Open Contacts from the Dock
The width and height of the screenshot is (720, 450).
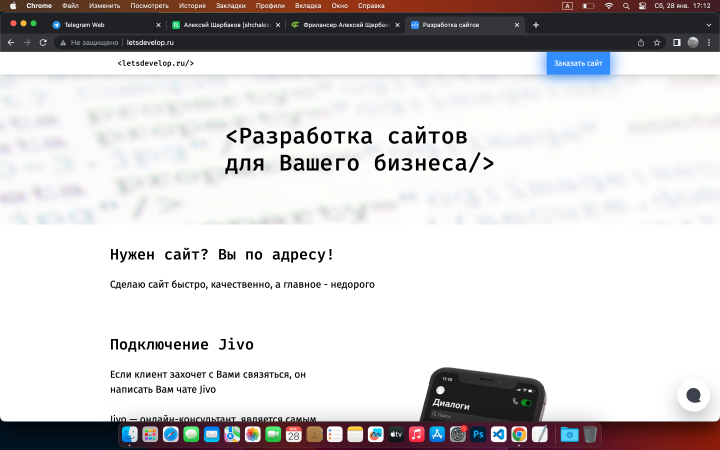(314, 434)
